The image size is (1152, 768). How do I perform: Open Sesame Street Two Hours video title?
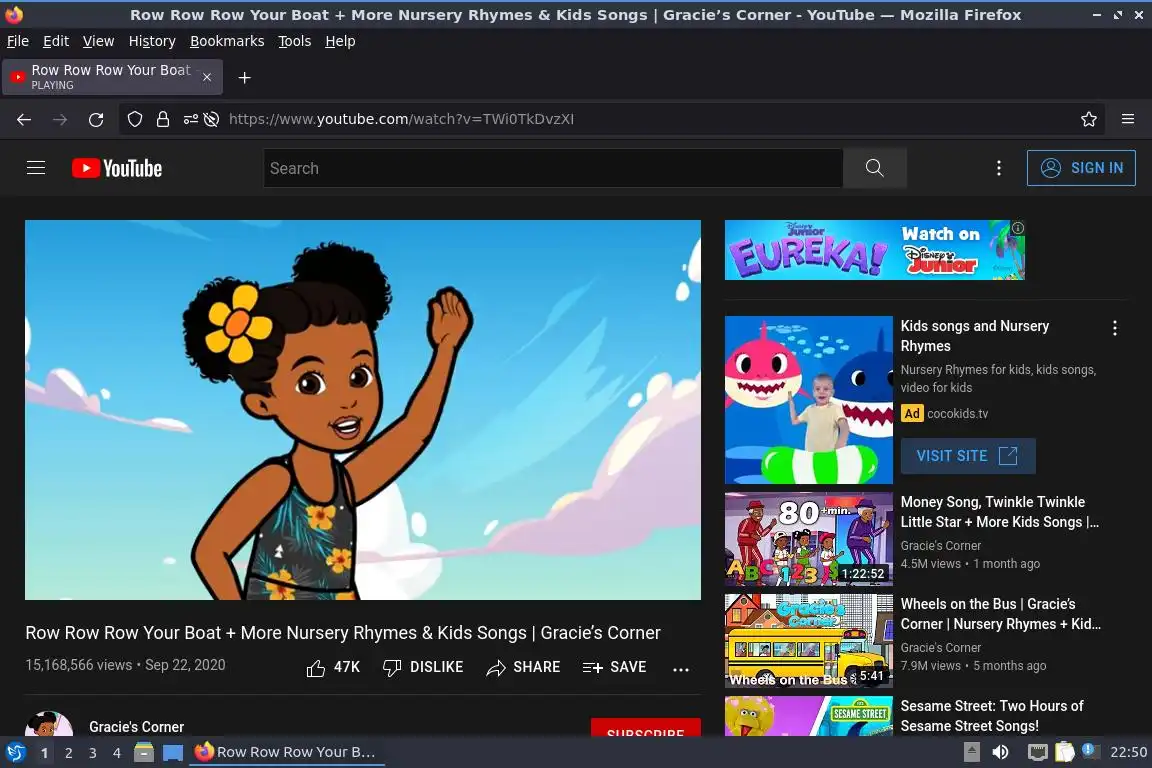(992, 716)
